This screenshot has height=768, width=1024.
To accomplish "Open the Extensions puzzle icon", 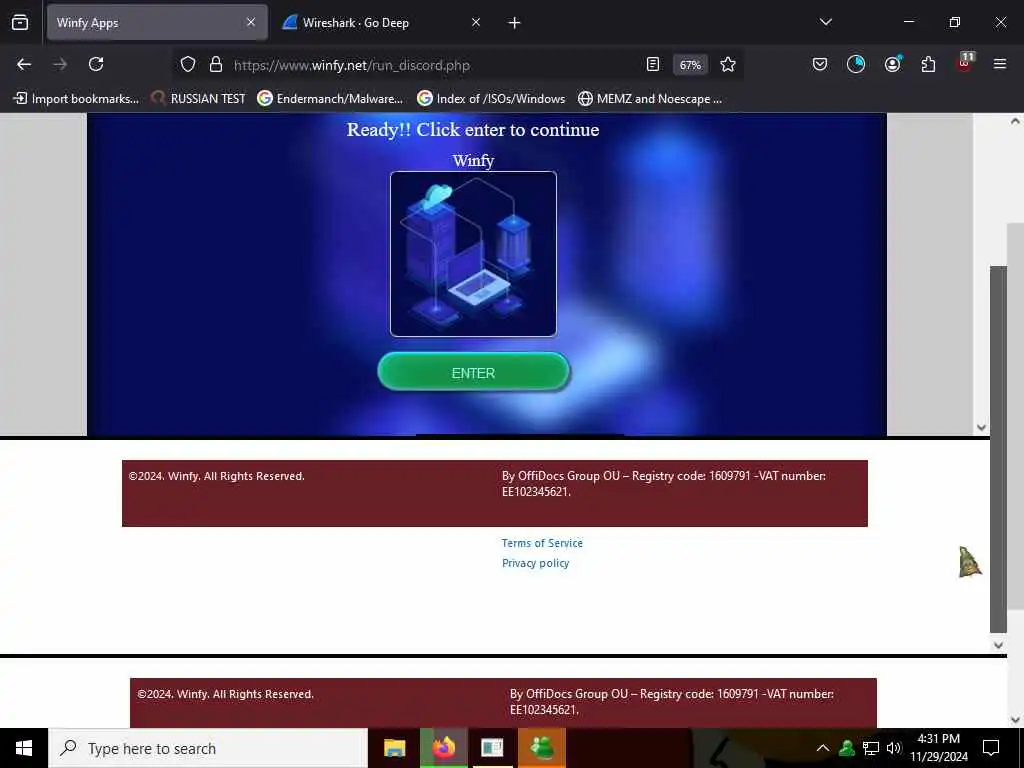I will (928, 64).
